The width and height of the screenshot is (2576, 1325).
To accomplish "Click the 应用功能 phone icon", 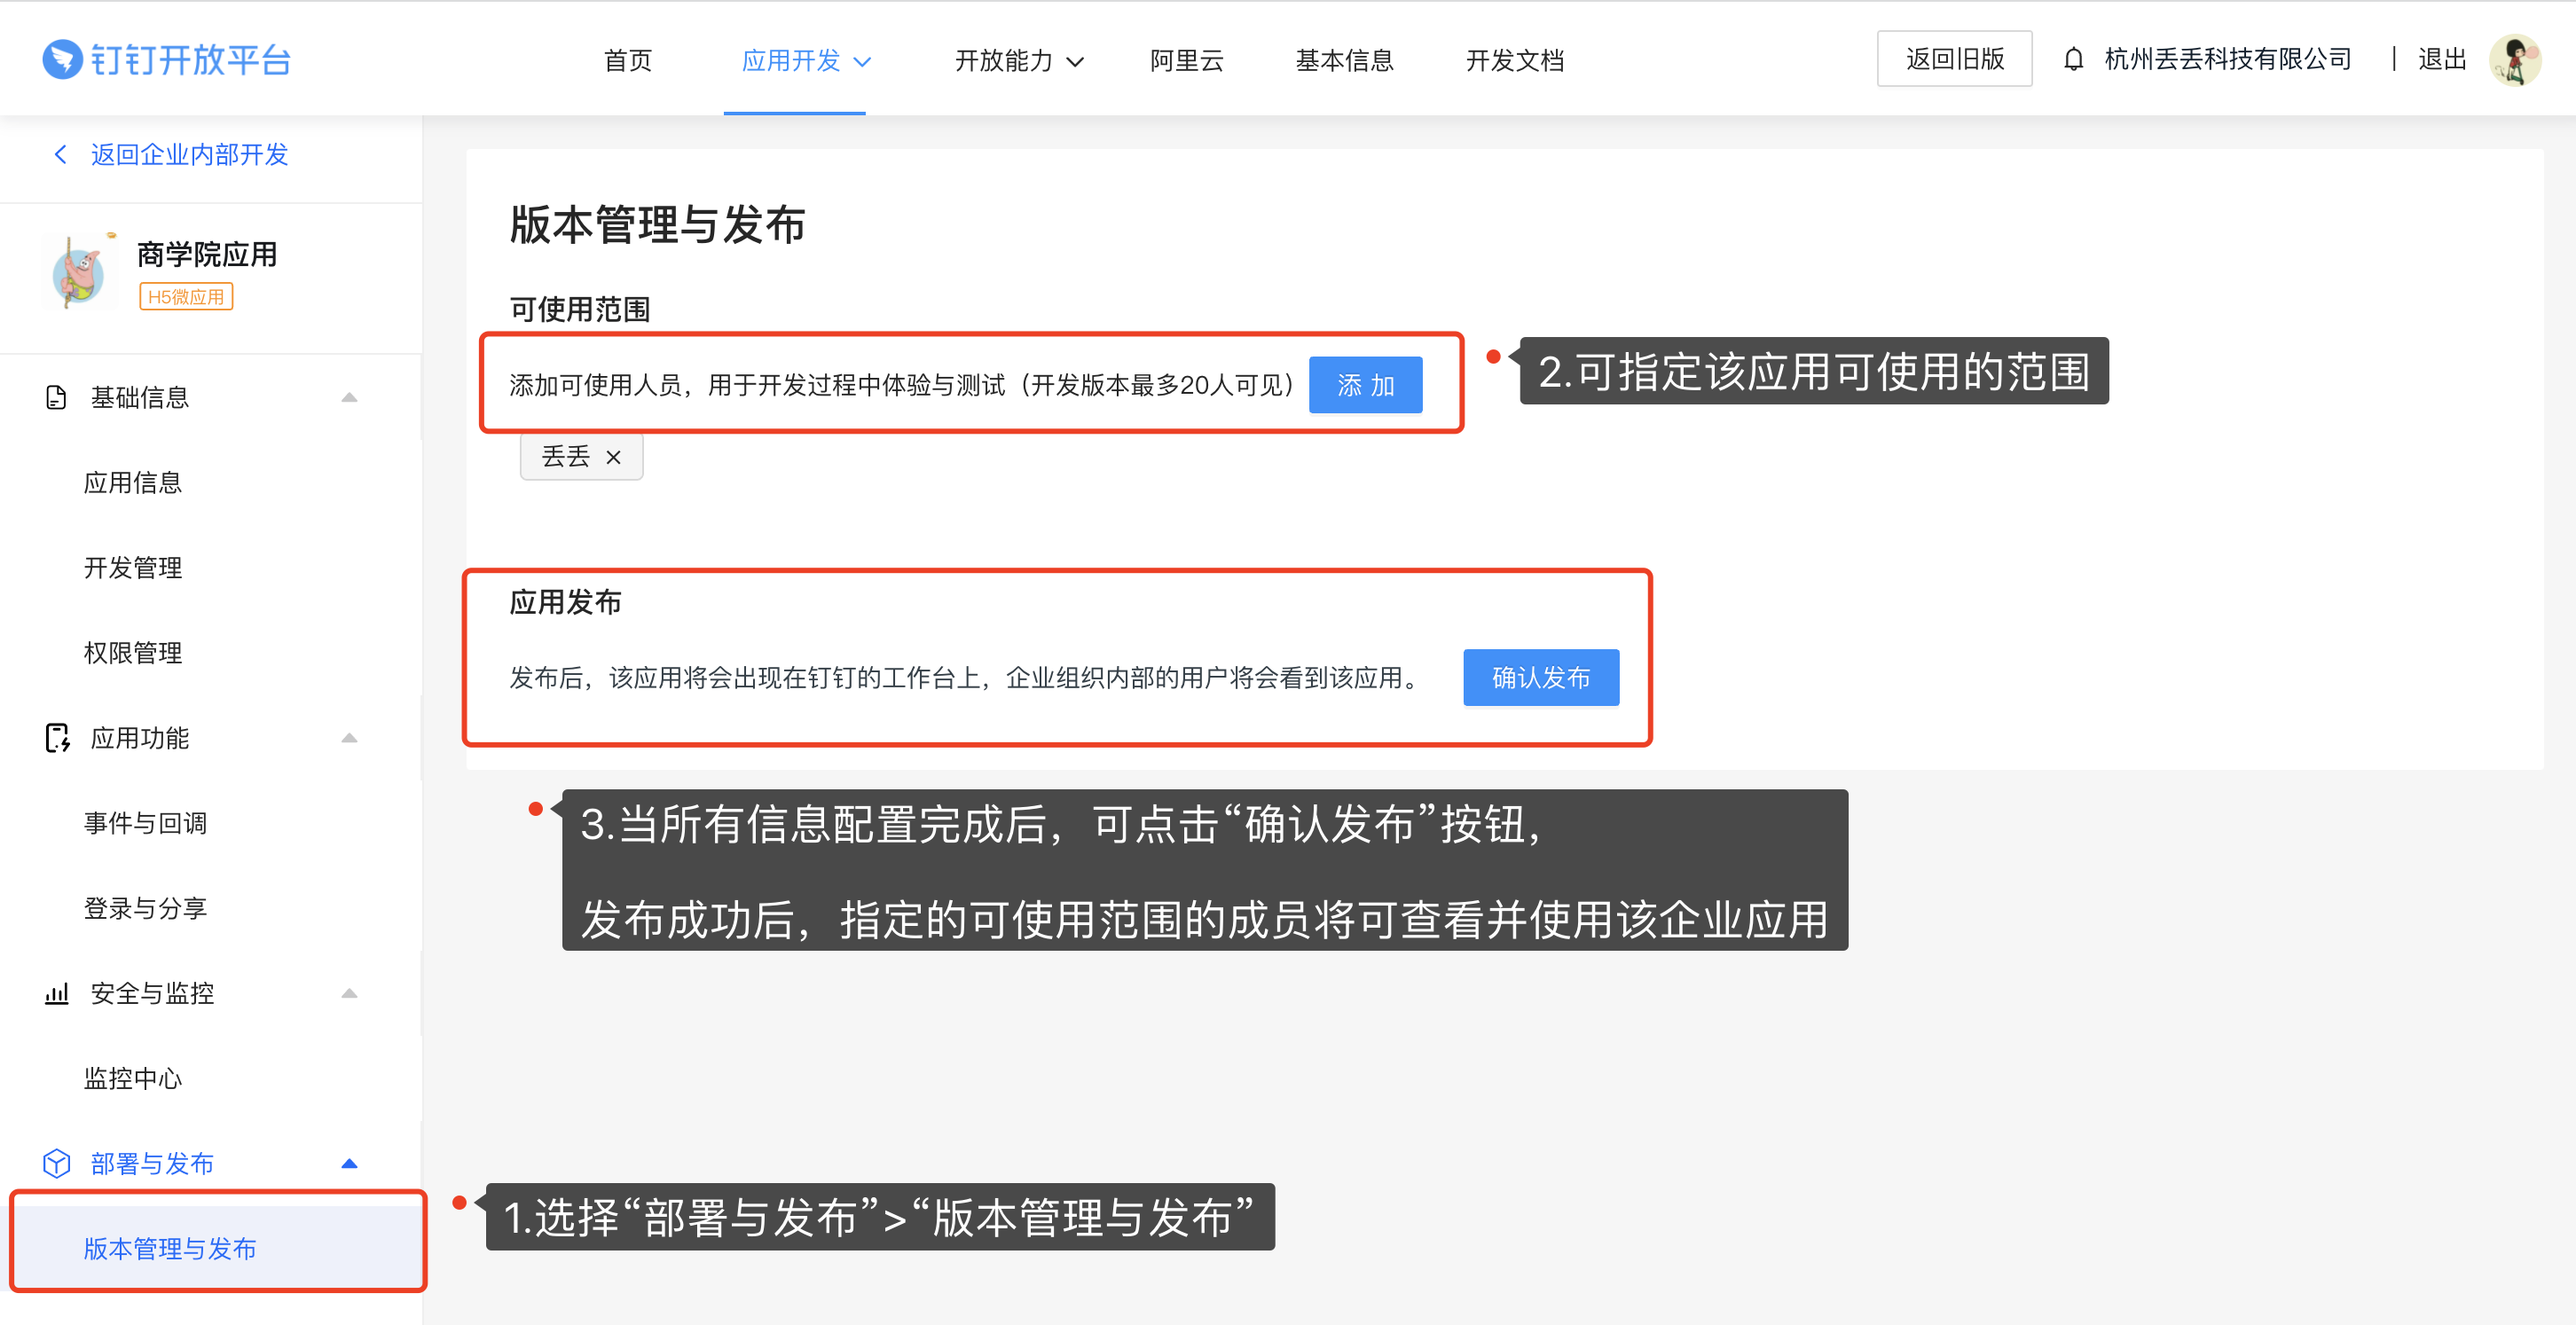I will pyautogui.click(x=57, y=738).
